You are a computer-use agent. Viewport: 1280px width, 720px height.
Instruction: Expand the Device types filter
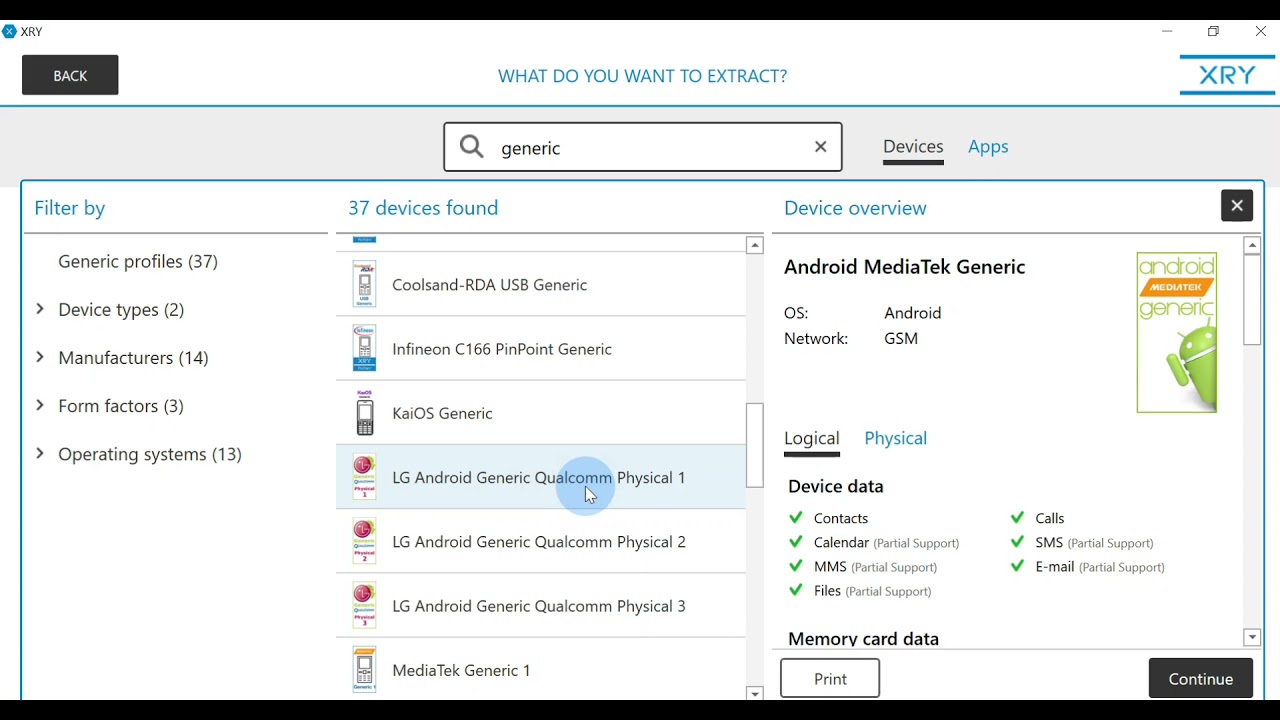tap(40, 309)
